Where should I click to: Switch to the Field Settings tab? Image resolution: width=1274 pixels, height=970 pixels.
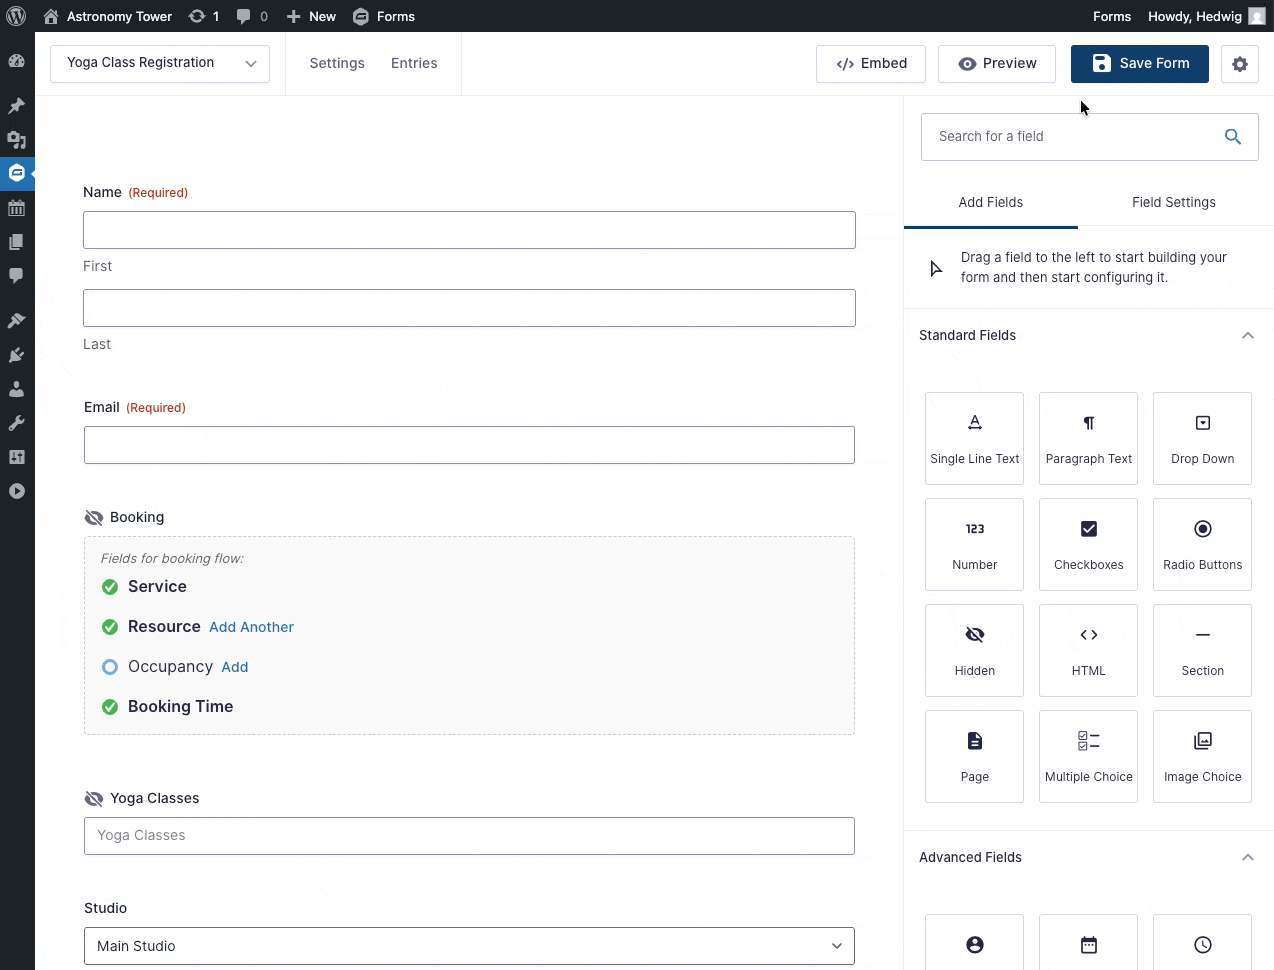click(x=1173, y=202)
